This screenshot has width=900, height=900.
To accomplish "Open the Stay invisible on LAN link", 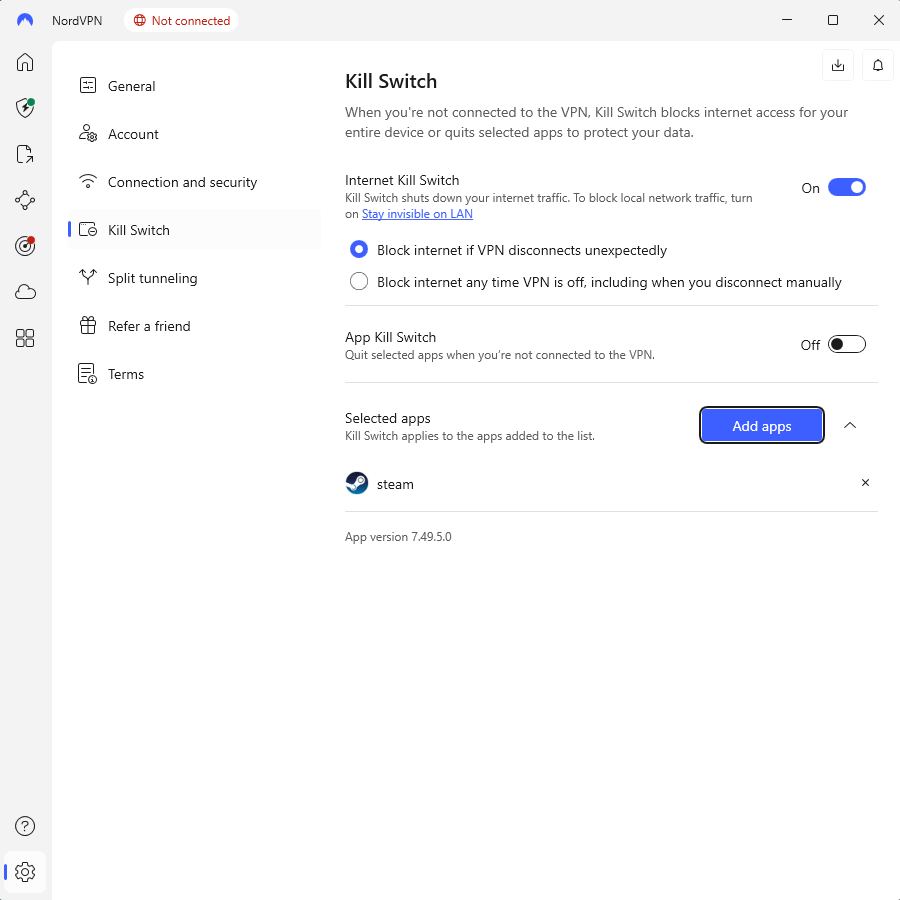I will pyautogui.click(x=417, y=213).
